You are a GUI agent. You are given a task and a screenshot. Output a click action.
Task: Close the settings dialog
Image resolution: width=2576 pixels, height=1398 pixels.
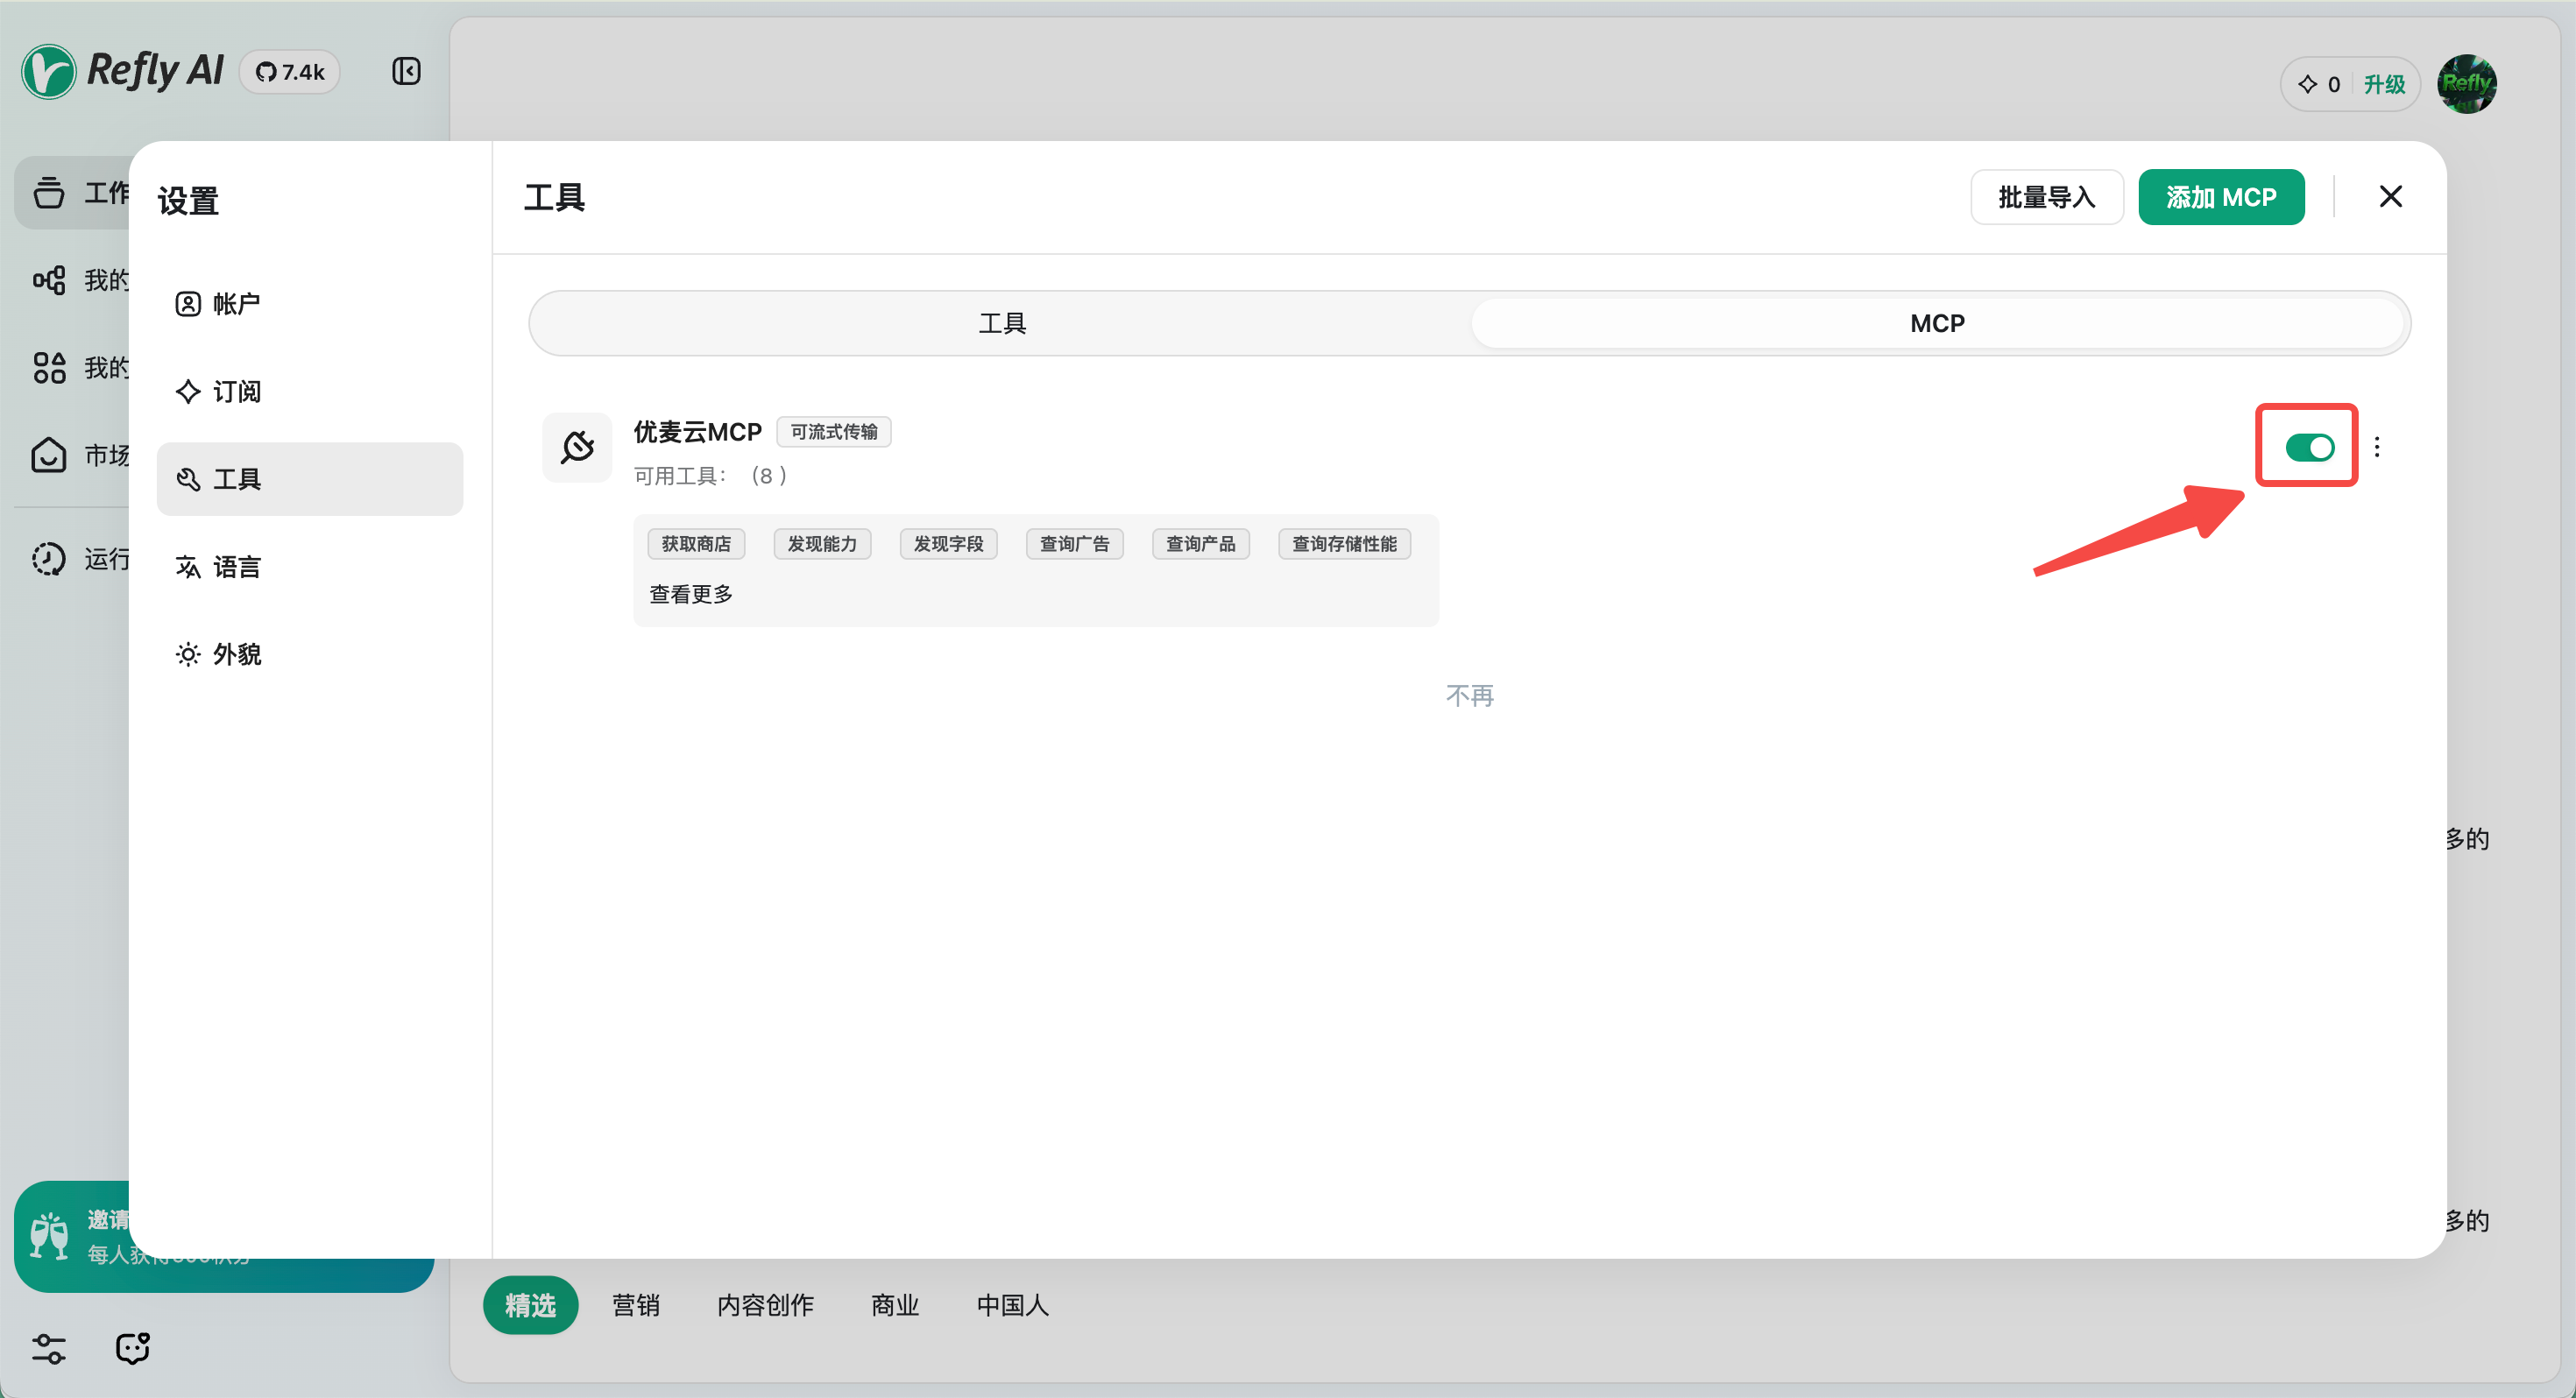[2390, 197]
